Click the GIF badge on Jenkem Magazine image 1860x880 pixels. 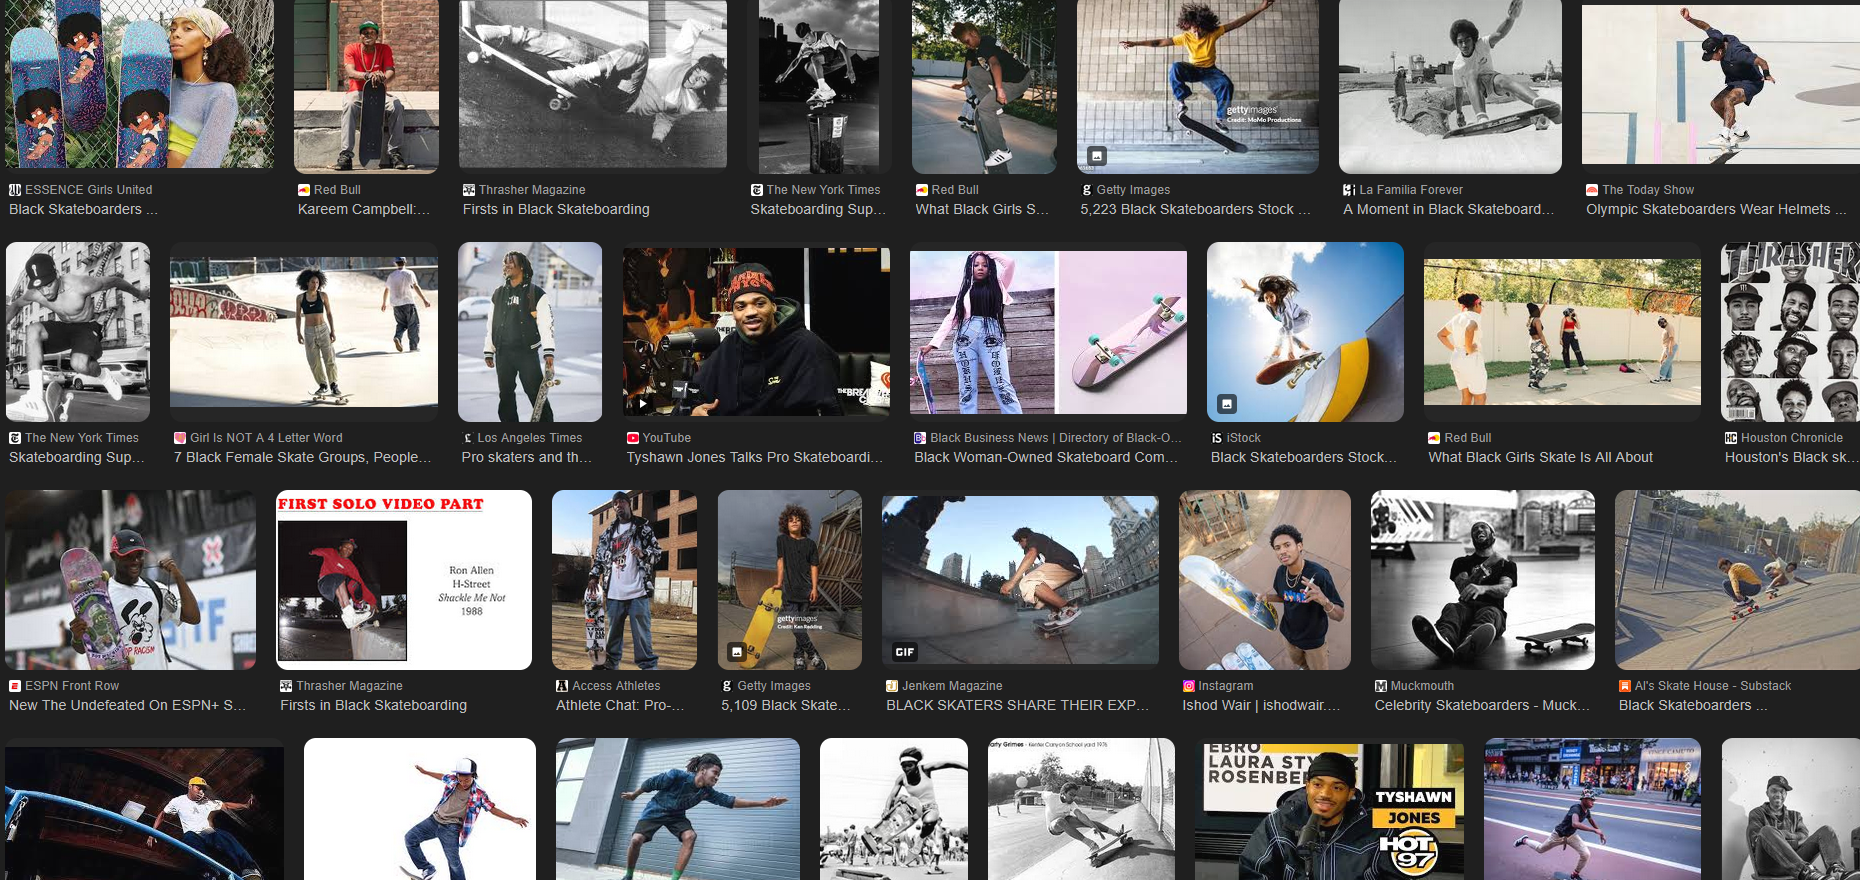[x=905, y=652]
